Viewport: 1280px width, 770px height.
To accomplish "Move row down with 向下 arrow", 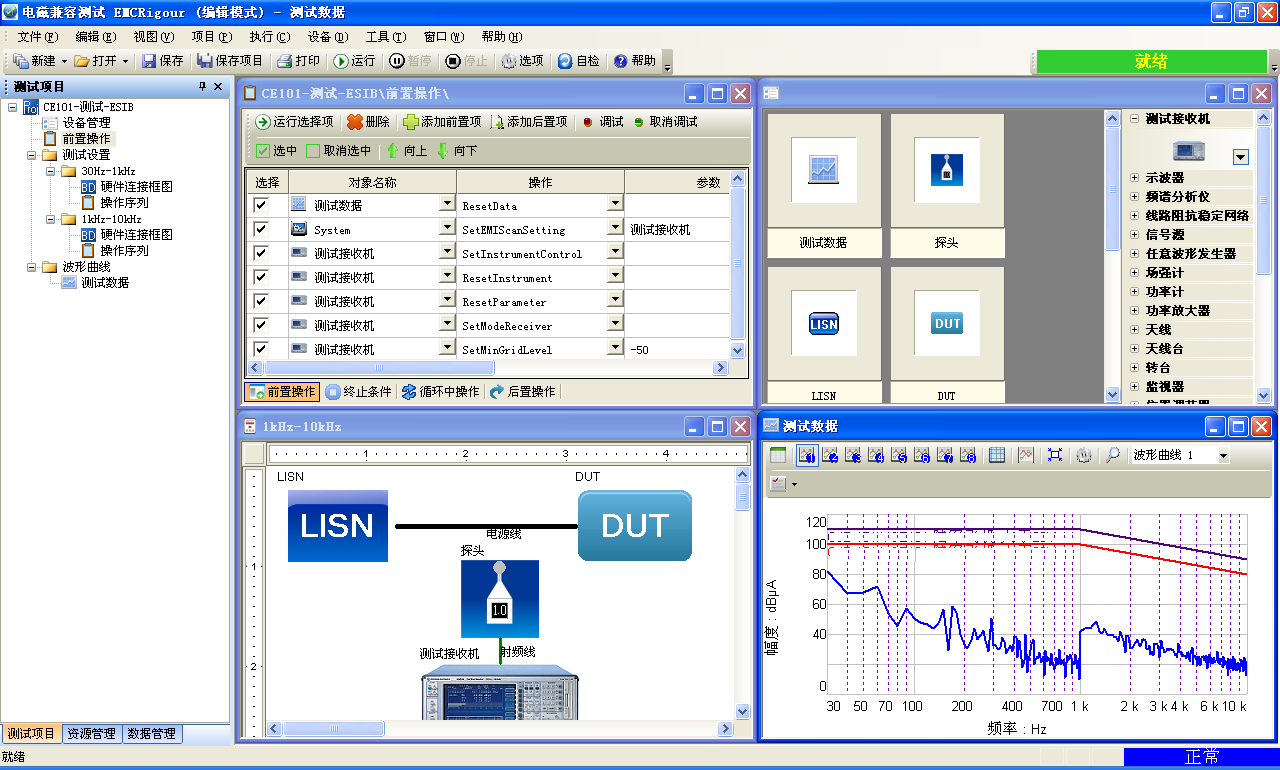I will [x=443, y=151].
